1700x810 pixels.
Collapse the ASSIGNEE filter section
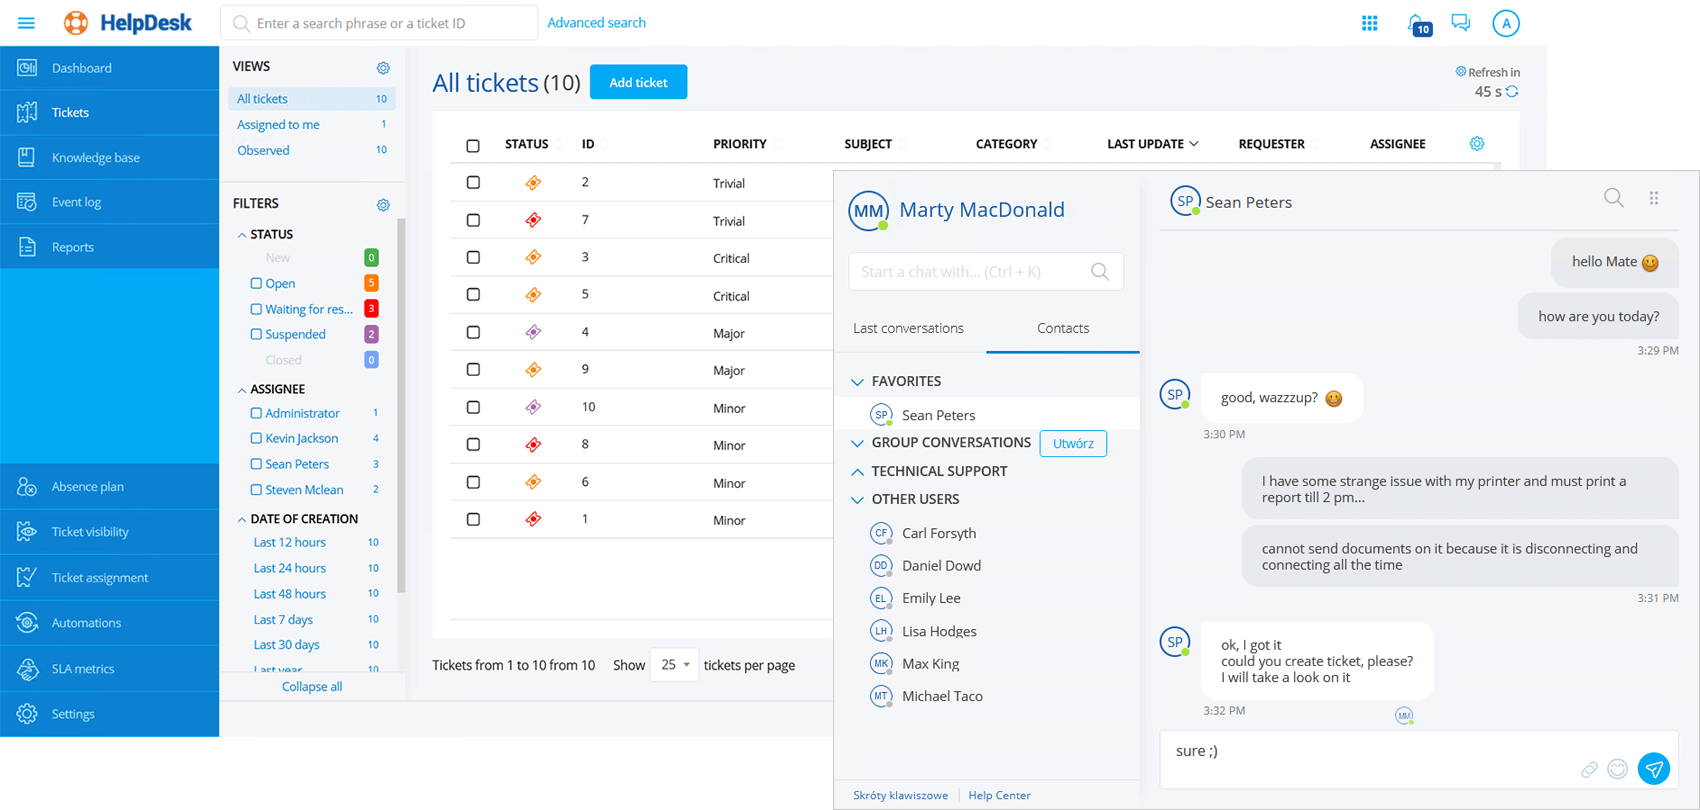click(242, 390)
